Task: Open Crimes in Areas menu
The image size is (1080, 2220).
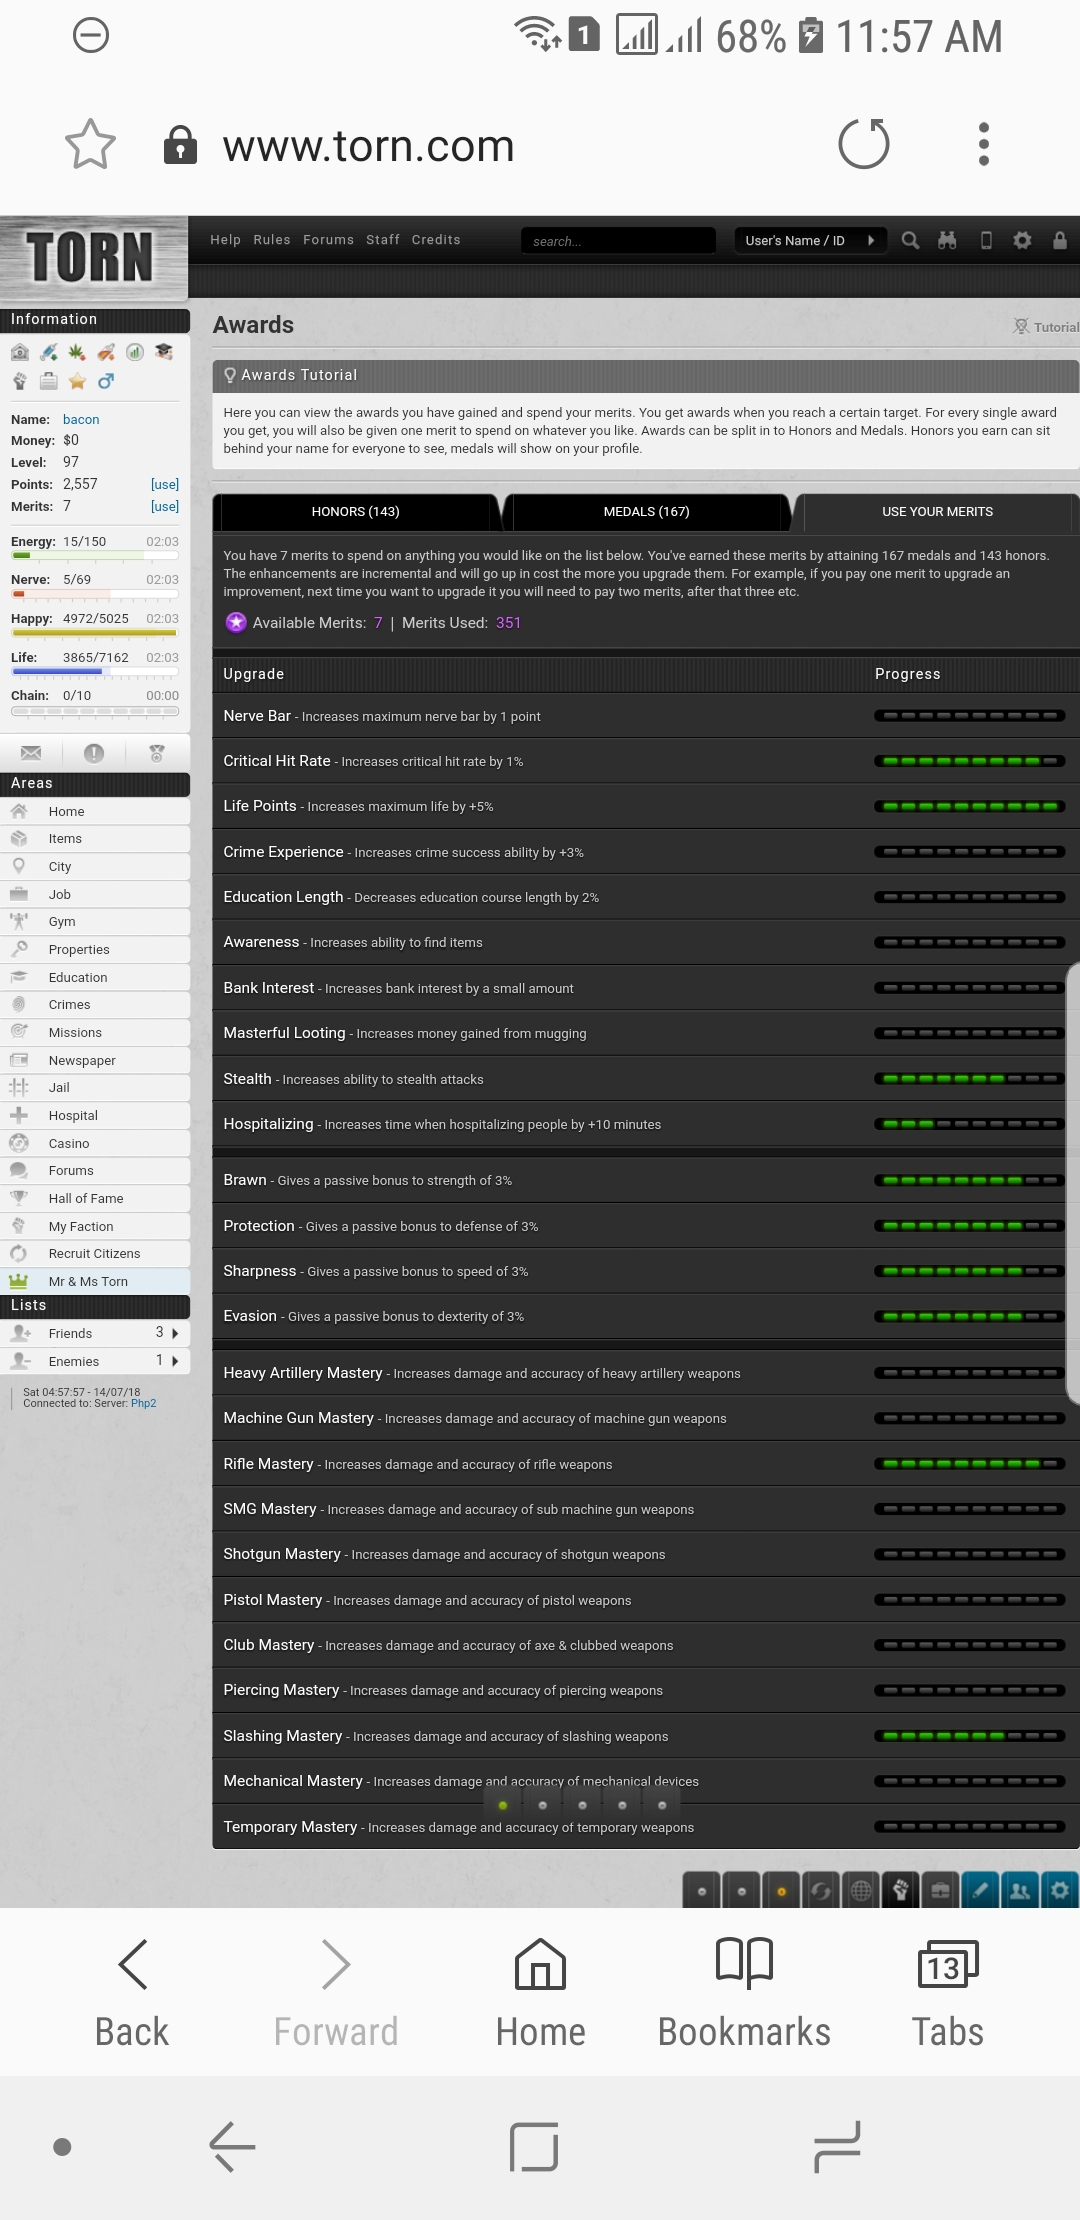Action: coord(95,1005)
